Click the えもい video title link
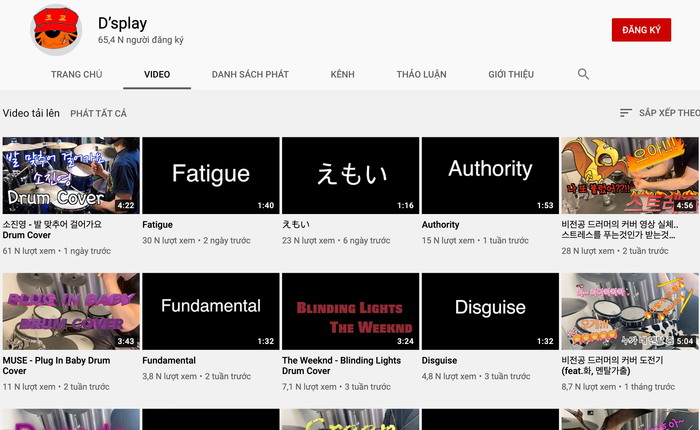This screenshot has width=700, height=430. (x=296, y=225)
